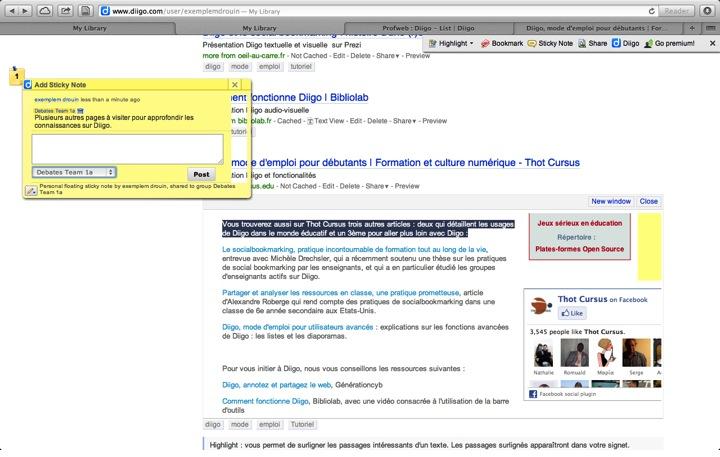Screen dimensions: 720x457
Task: Click Plates-formes Open Source link in ad box
Action: coord(579,249)
